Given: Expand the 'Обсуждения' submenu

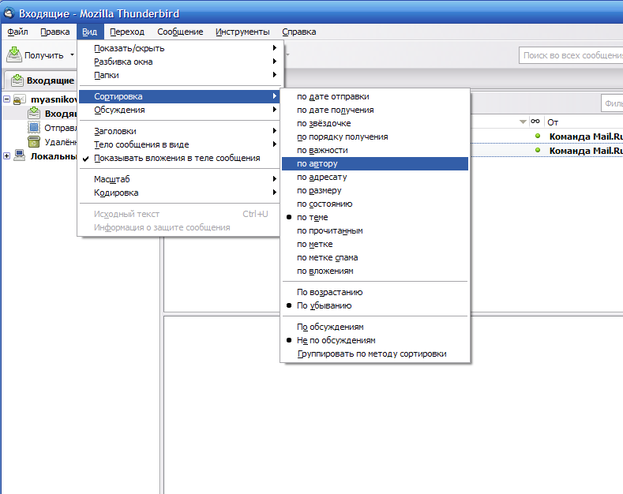Looking at the screenshot, I should pyautogui.click(x=180, y=110).
